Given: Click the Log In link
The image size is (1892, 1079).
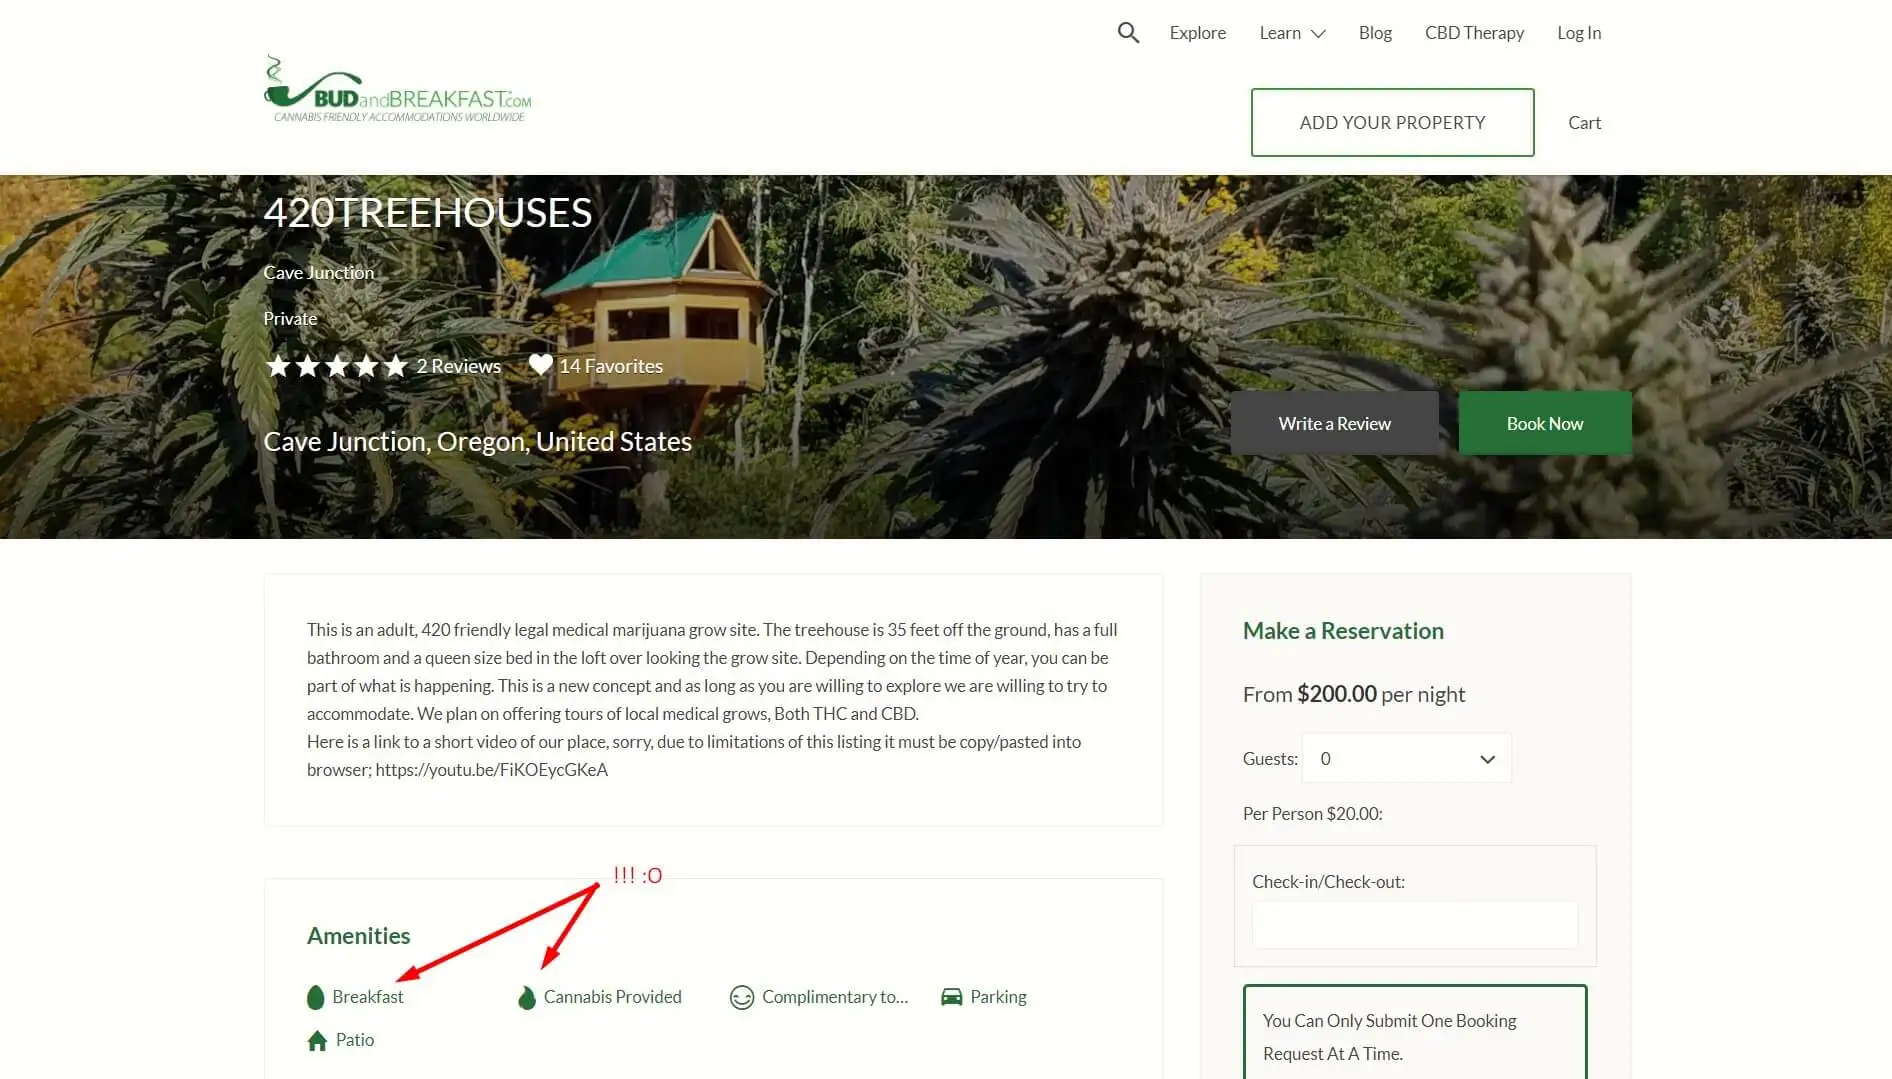Looking at the screenshot, I should (x=1579, y=33).
